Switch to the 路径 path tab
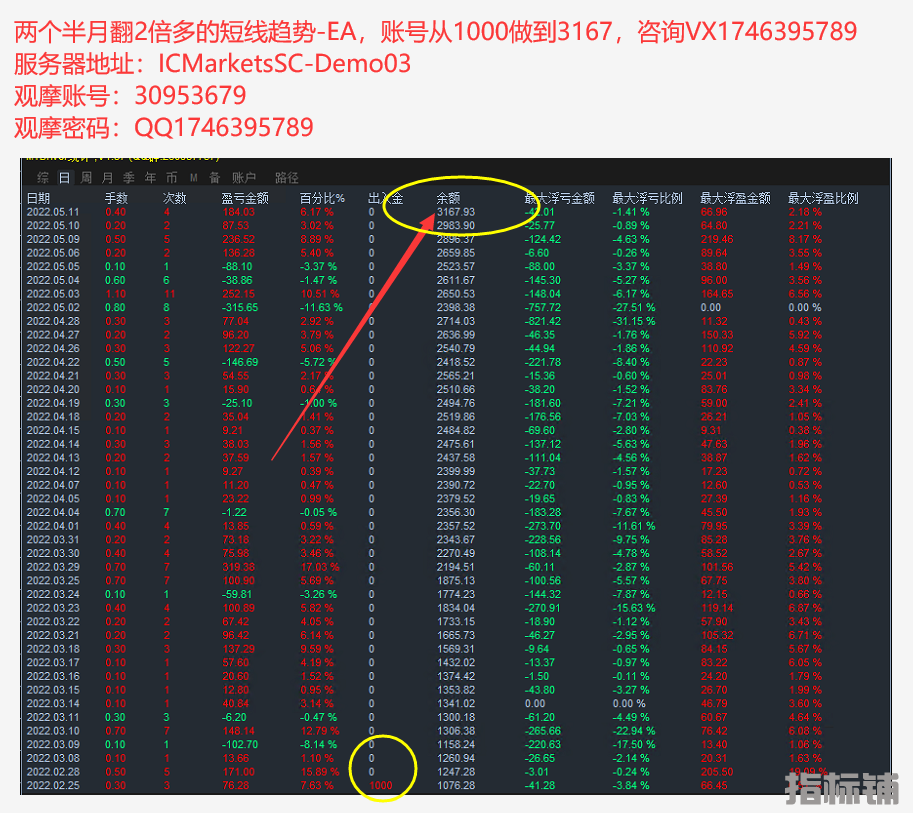 (286, 178)
